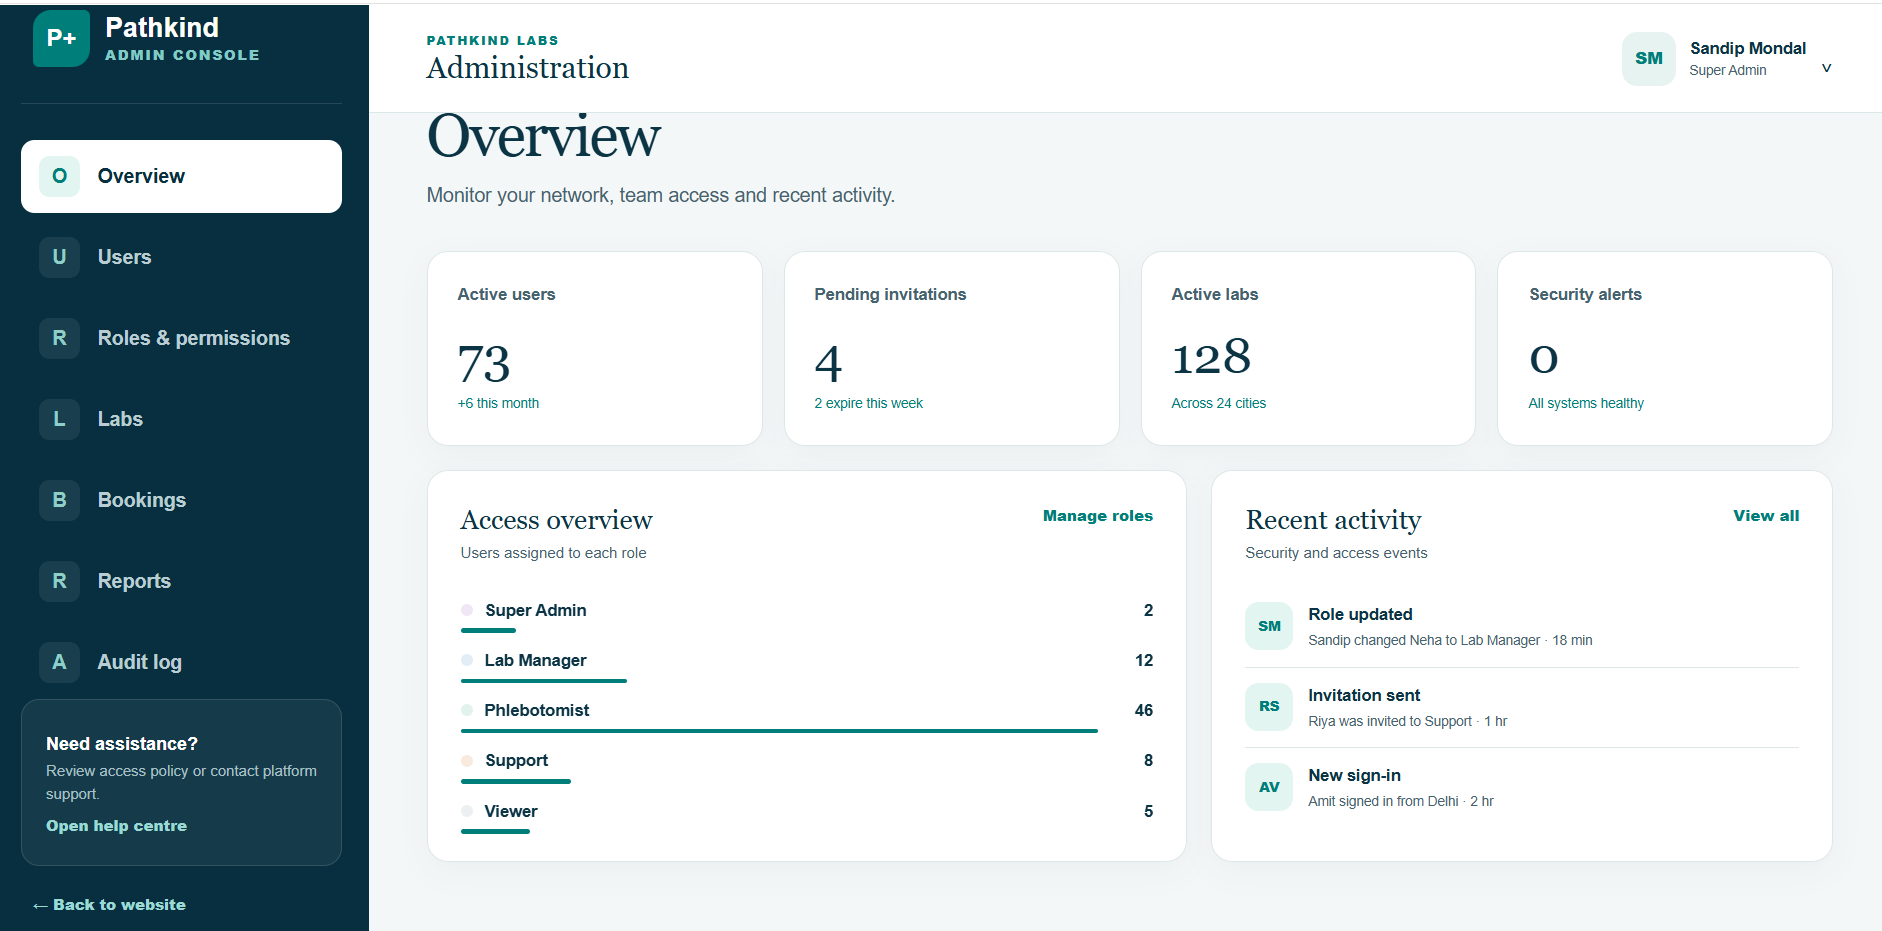
Task: Select the Active labs card
Action: click(1308, 348)
